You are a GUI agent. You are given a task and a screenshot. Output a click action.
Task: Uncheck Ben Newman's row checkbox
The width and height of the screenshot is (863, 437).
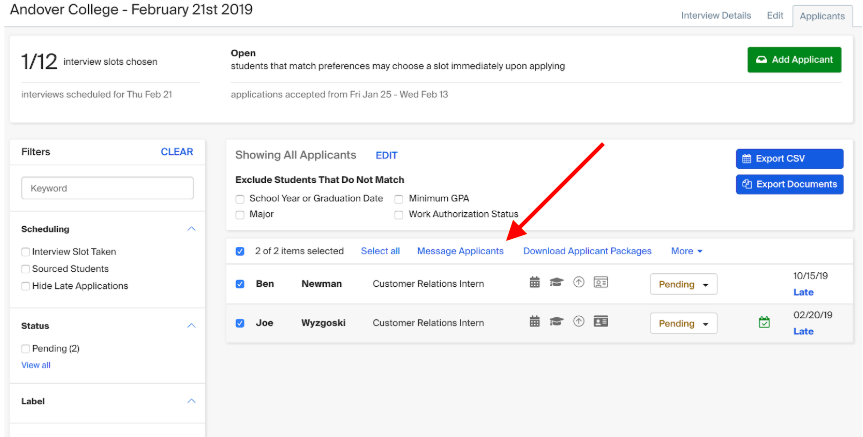[240, 284]
